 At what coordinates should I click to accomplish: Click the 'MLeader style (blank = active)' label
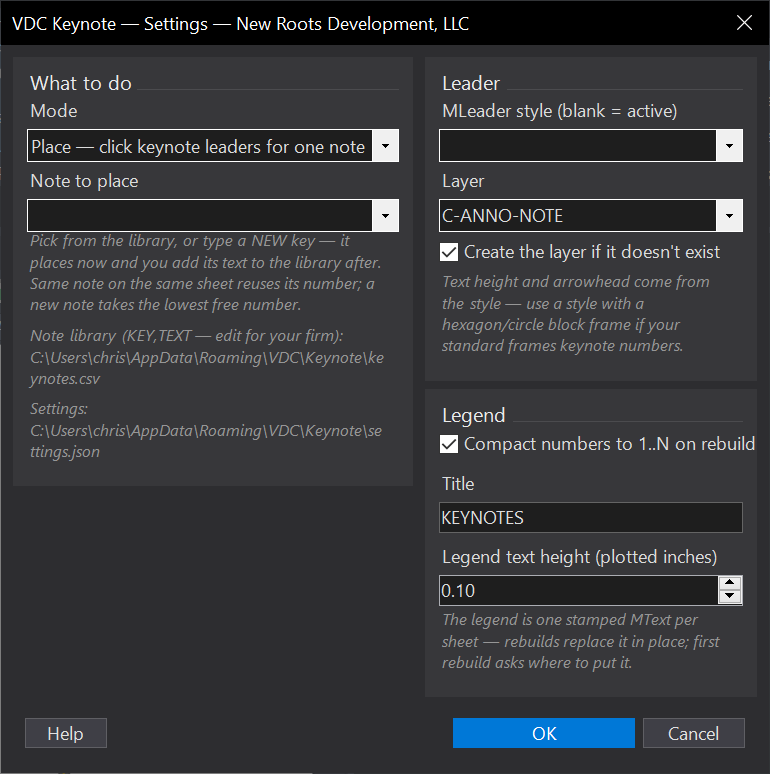(x=560, y=111)
